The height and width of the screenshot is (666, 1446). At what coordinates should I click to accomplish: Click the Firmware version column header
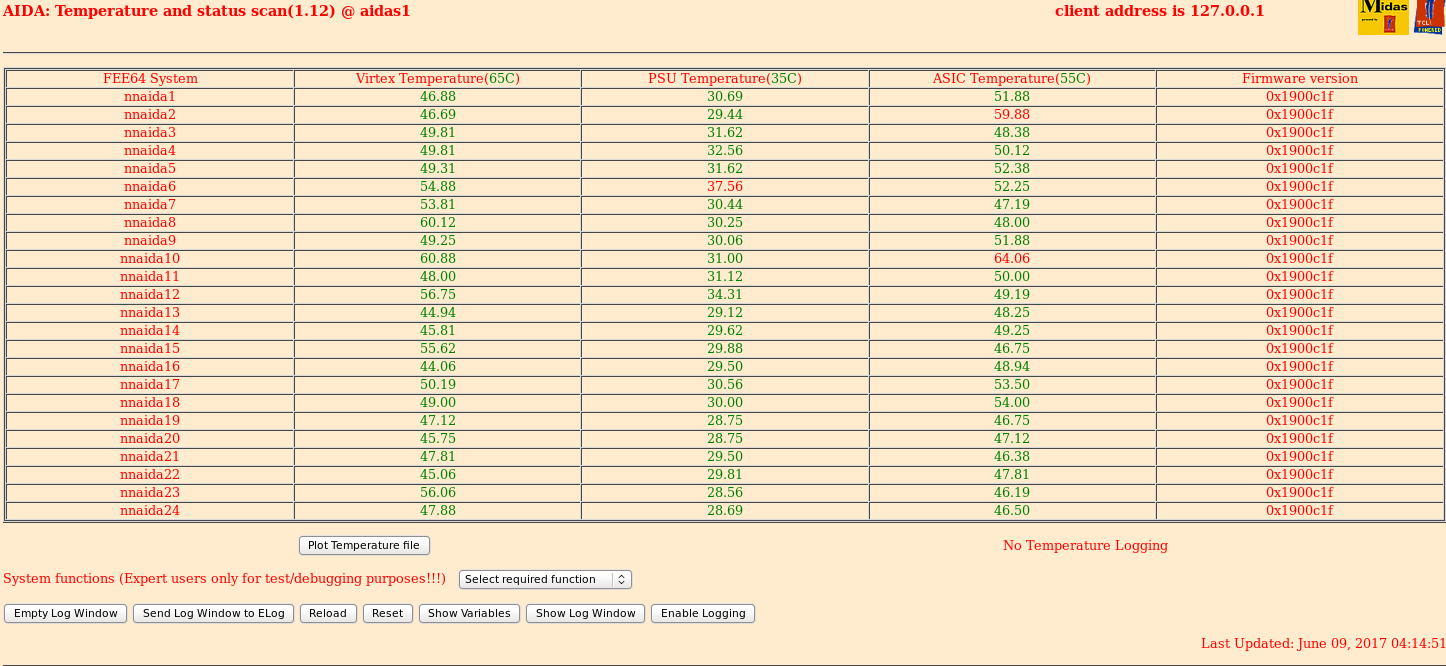tap(1300, 79)
